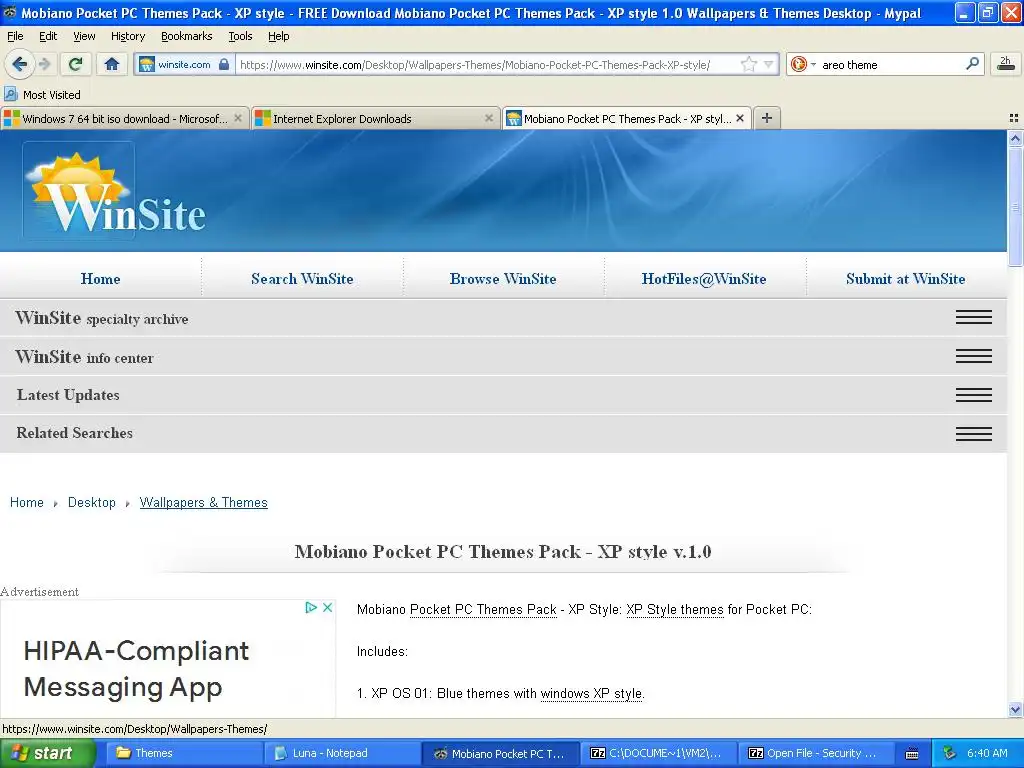Open the Help menu
This screenshot has width=1024, height=768.
pyautogui.click(x=278, y=36)
